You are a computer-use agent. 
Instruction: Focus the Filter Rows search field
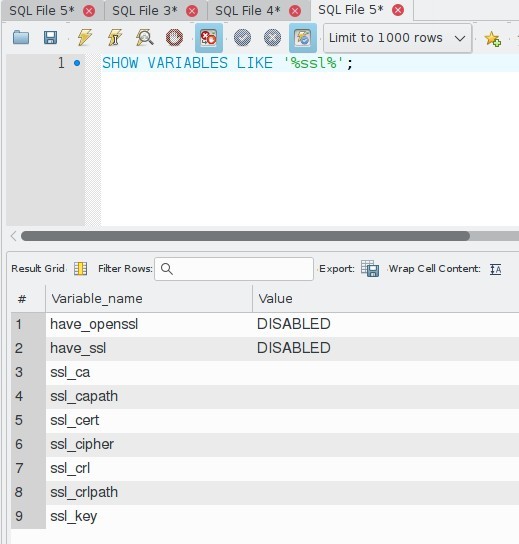point(234,269)
